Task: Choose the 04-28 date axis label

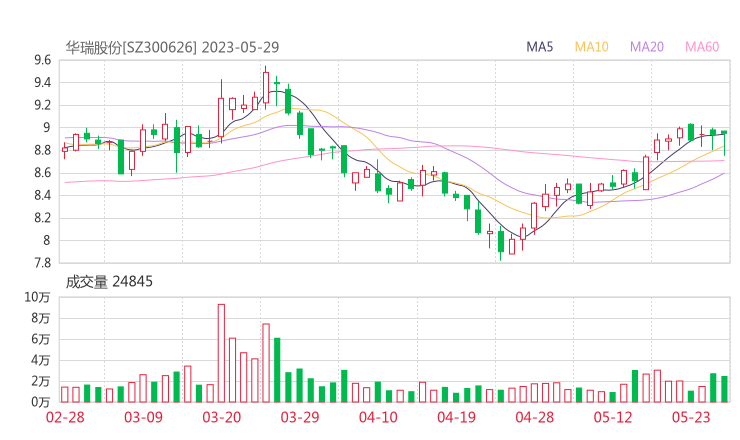Action: coord(534,417)
